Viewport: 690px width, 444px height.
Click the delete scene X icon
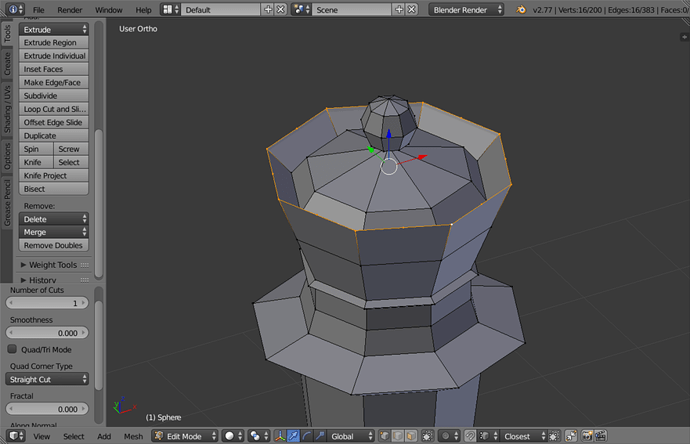point(411,9)
